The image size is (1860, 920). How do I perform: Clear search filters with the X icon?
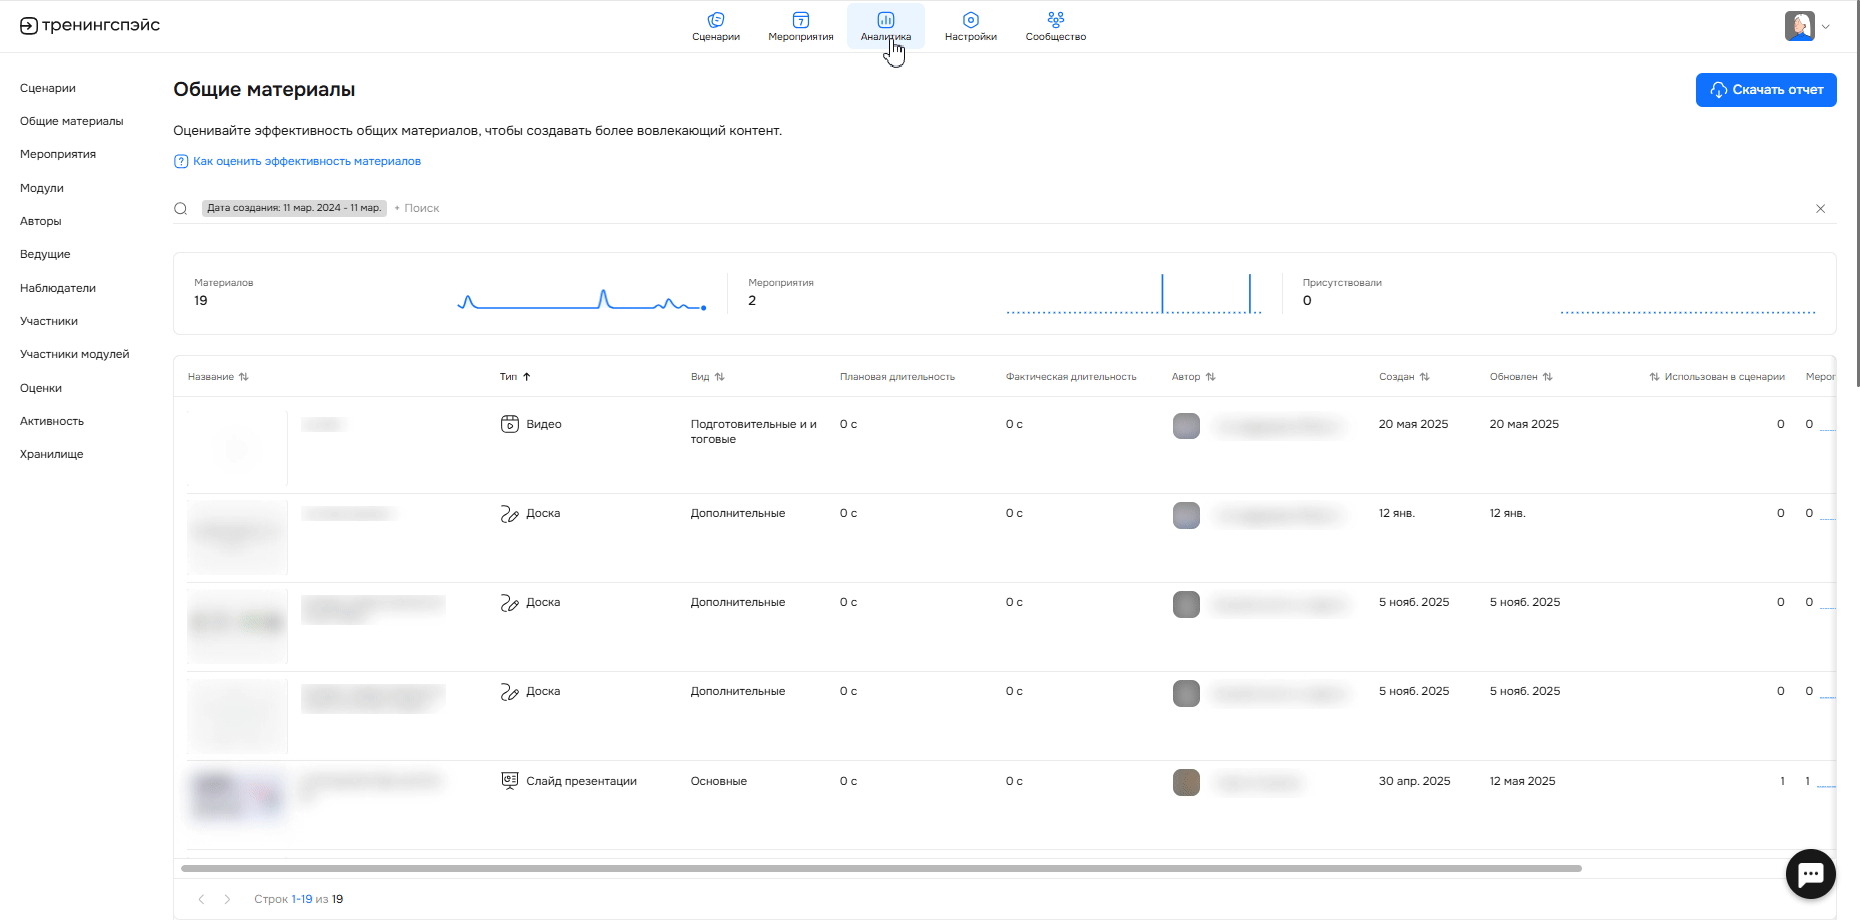(x=1820, y=209)
